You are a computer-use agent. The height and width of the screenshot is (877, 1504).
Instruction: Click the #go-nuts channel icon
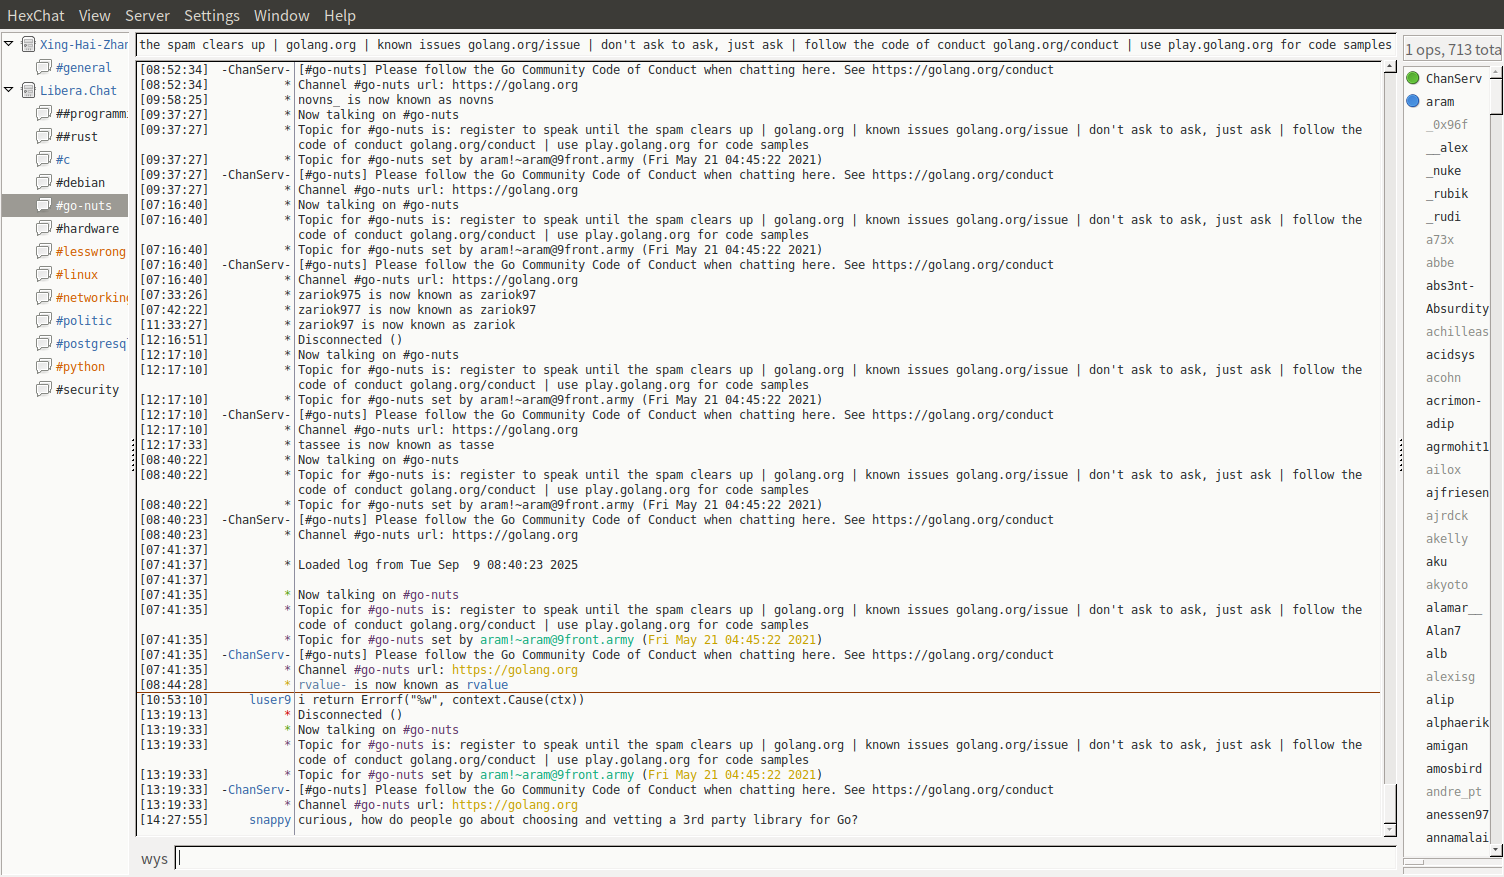coord(44,205)
